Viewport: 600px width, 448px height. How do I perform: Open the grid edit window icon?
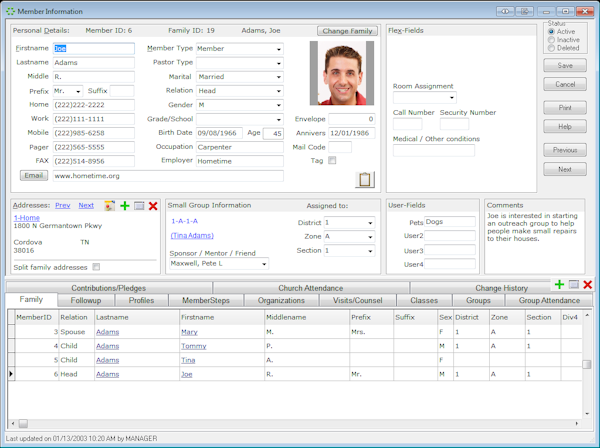pos(573,285)
